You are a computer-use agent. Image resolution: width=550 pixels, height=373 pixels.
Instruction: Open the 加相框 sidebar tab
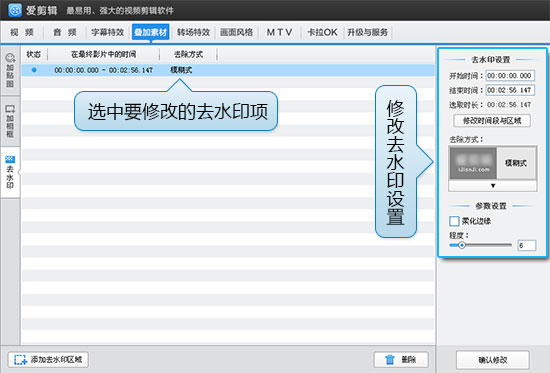click(x=10, y=121)
